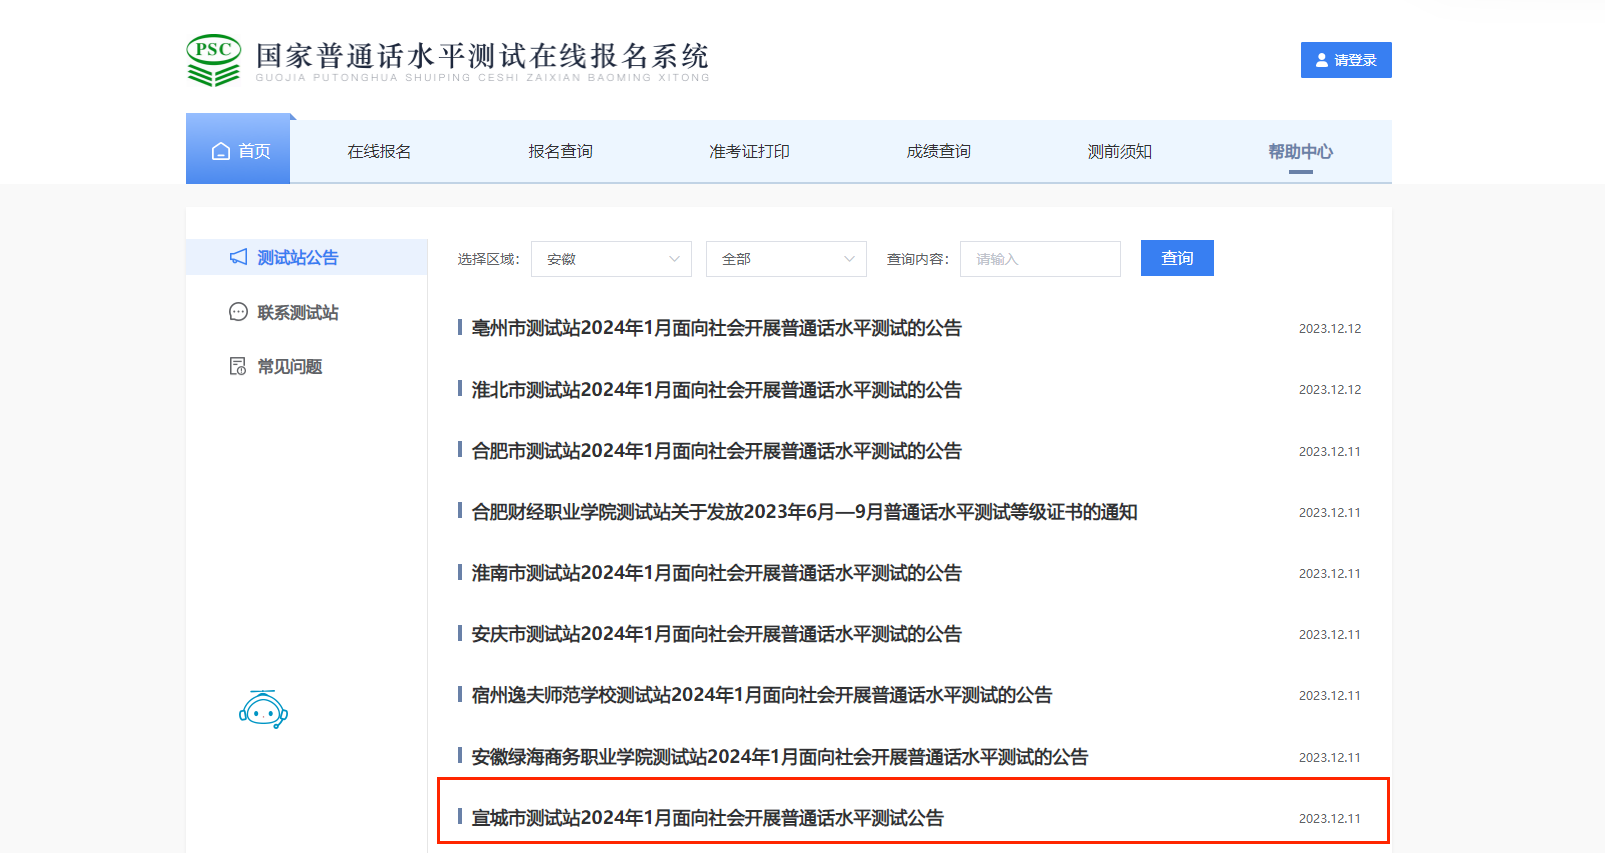Select 常见问题 in the sidebar
Viewport: 1605px width, 853px height.
[x=289, y=367]
